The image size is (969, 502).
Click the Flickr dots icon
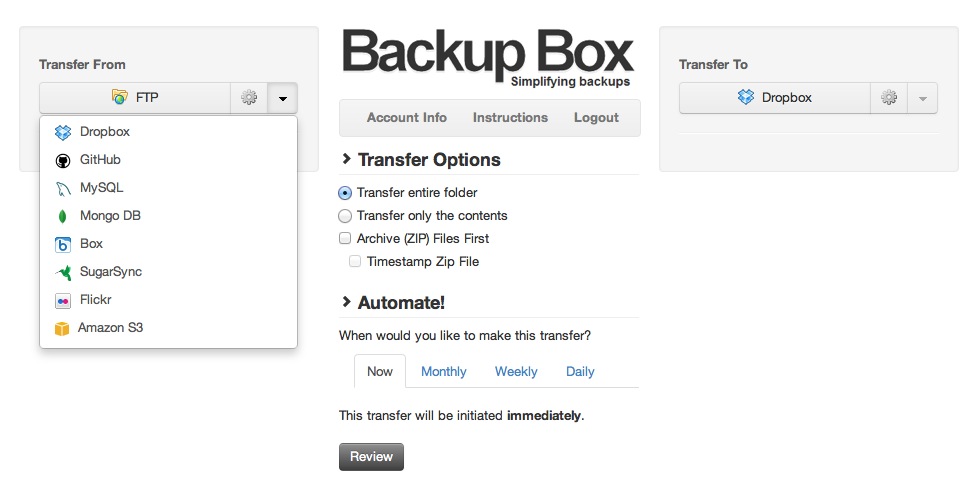click(x=63, y=301)
